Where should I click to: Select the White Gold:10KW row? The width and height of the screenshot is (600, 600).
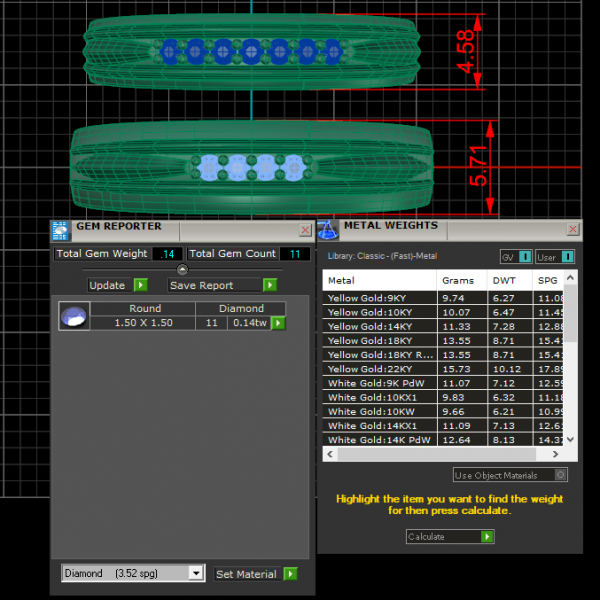coord(380,411)
